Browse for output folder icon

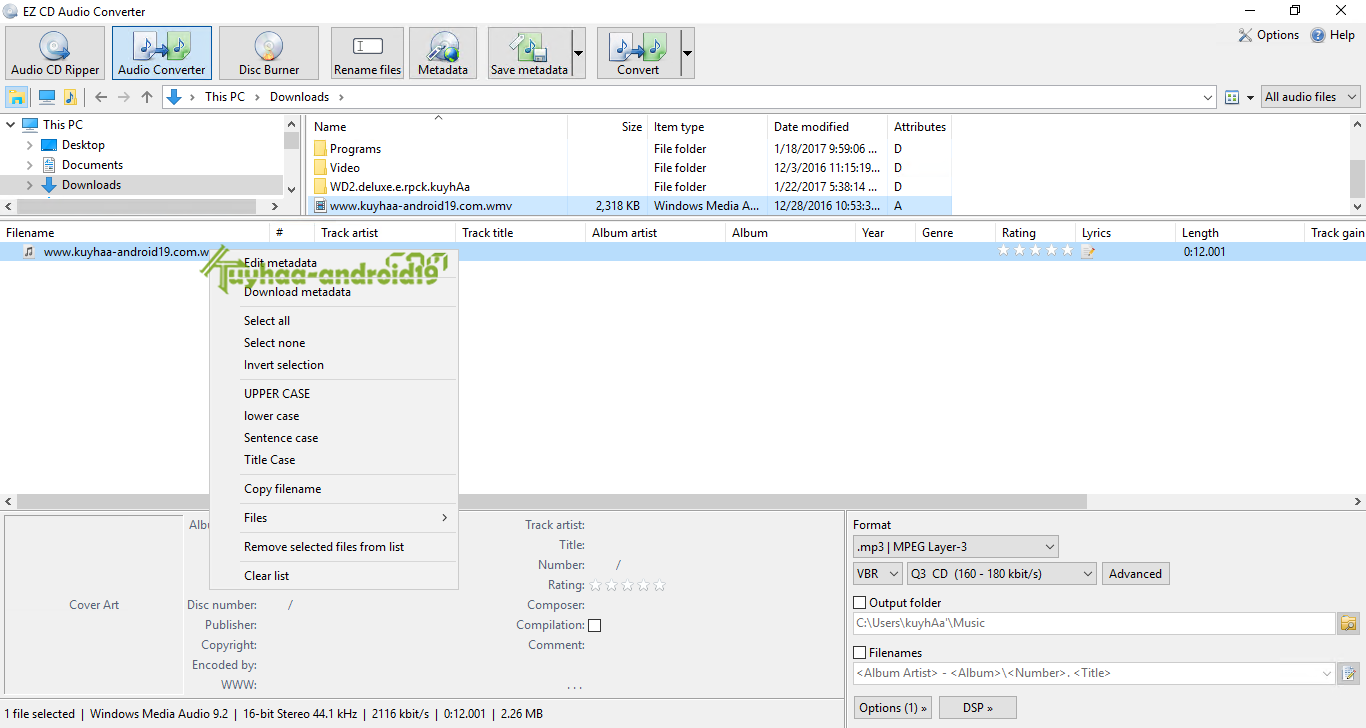pyautogui.click(x=1349, y=623)
